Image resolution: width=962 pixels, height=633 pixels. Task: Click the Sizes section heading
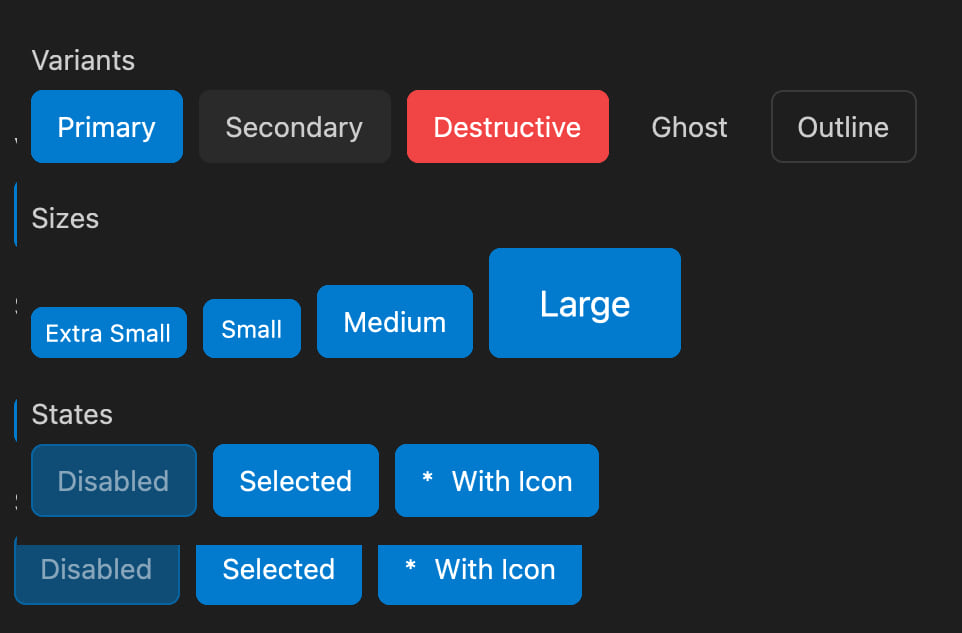click(65, 218)
